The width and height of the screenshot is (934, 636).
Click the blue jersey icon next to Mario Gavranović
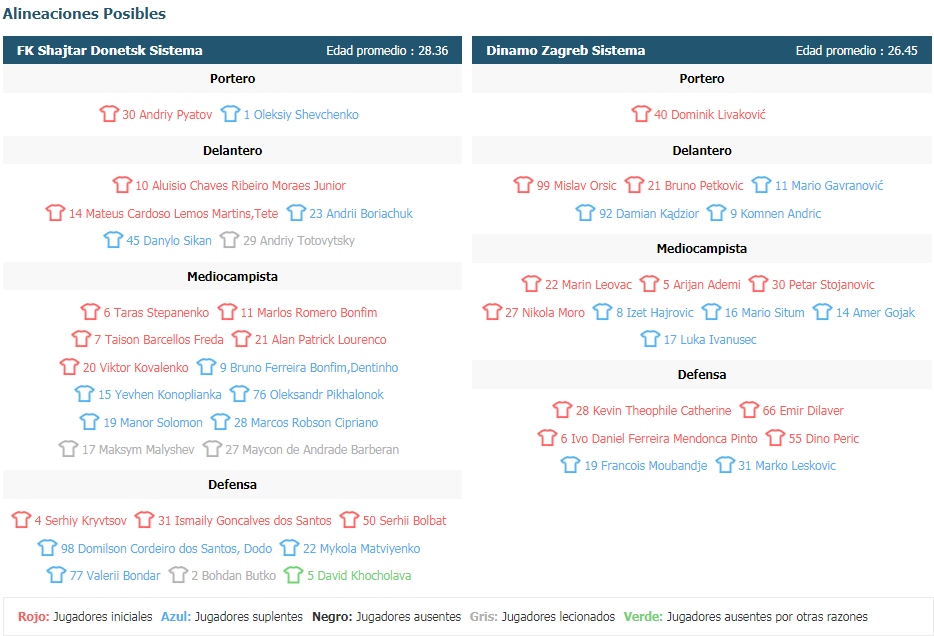[x=761, y=185]
